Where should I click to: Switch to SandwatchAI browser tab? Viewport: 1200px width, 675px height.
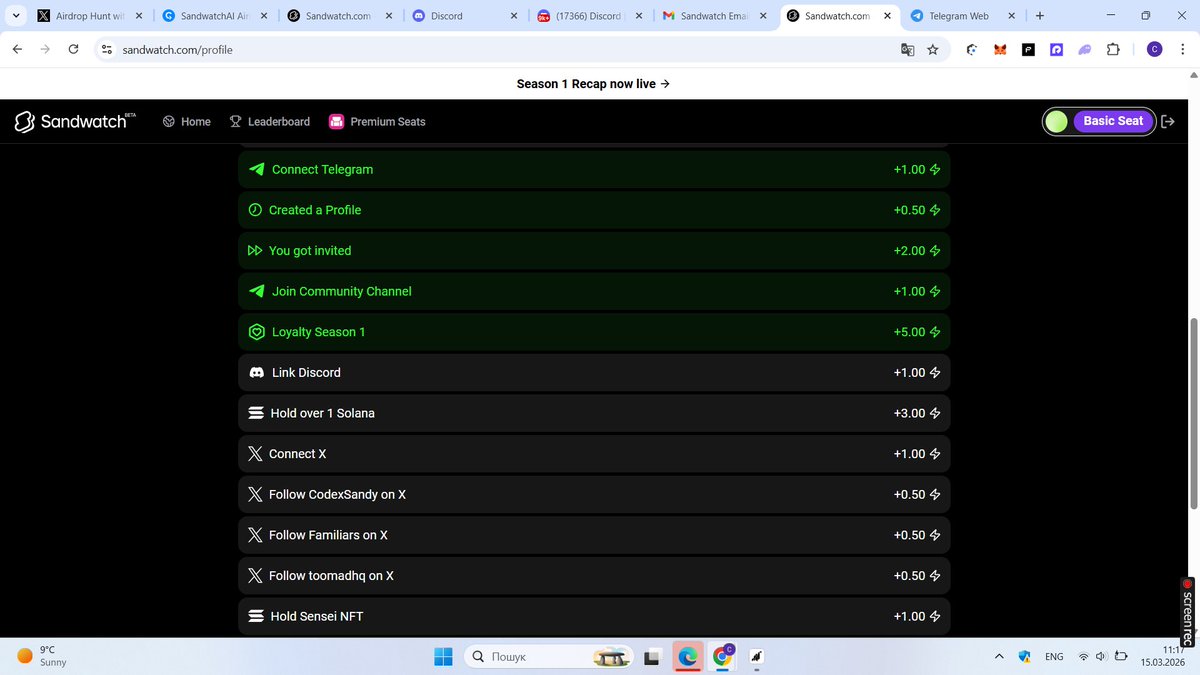tap(213, 16)
